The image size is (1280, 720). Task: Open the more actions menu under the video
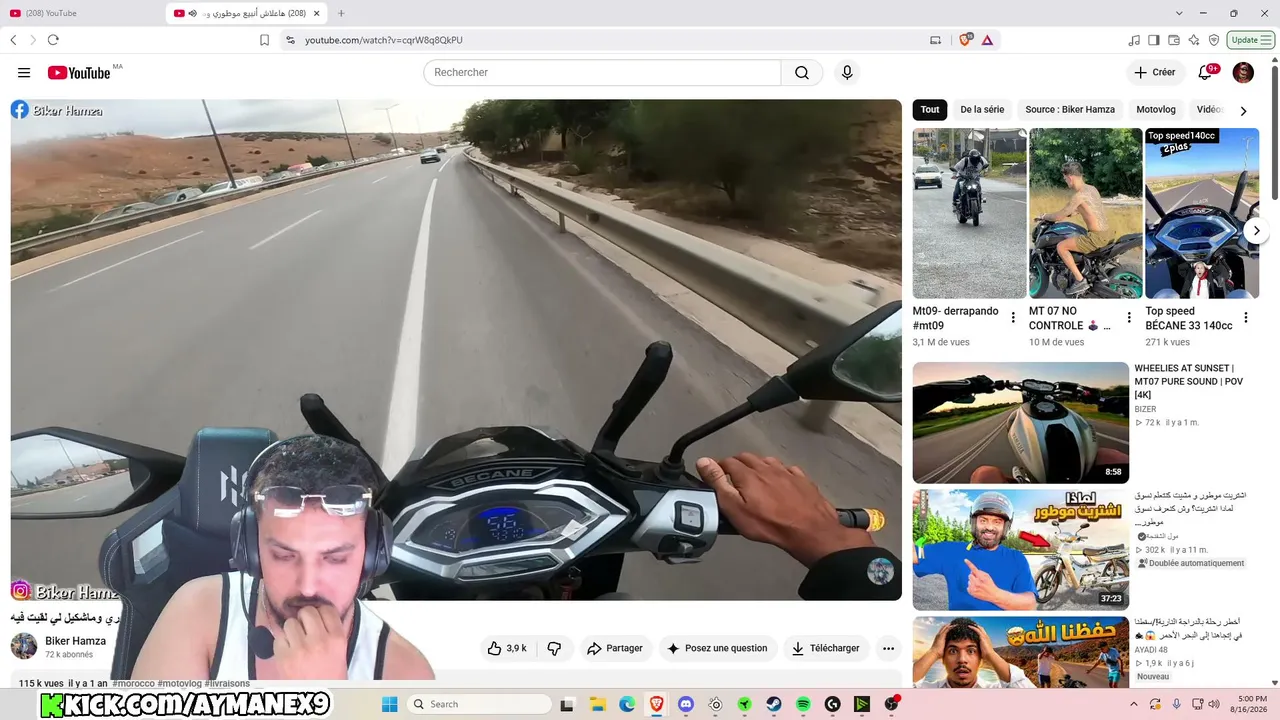click(x=888, y=648)
